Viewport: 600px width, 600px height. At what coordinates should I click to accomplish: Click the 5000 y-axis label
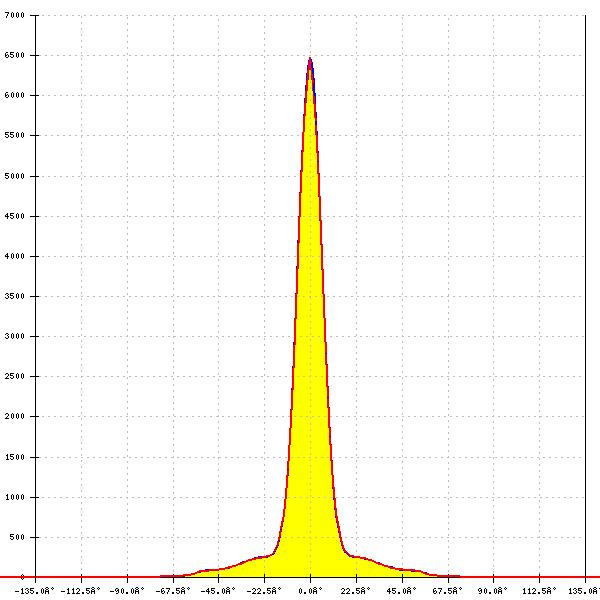click(x=15, y=176)
